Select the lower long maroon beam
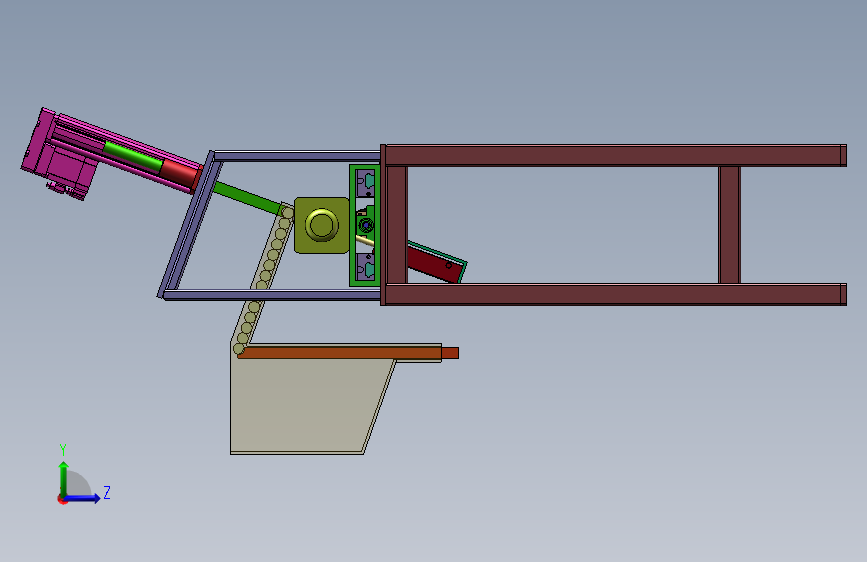867x562 pixels. [x=615, y=294]
